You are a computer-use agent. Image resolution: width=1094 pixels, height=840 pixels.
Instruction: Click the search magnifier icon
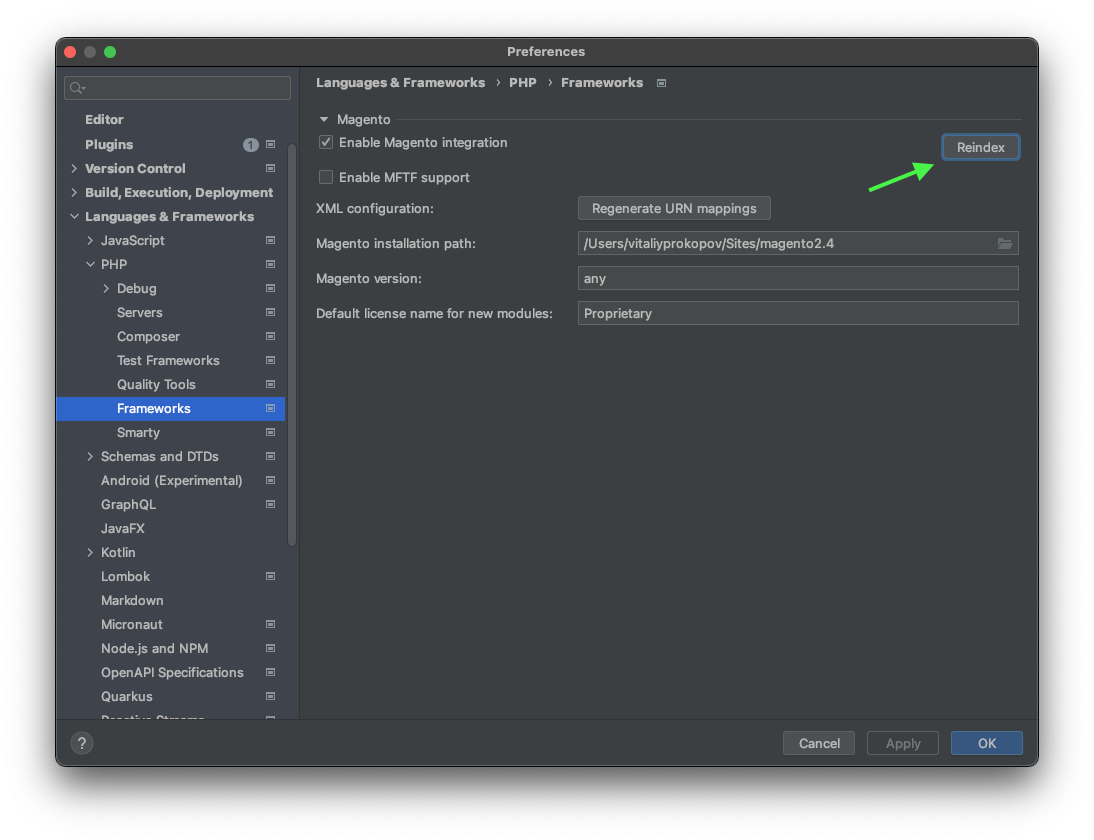[x=77, y=88]
